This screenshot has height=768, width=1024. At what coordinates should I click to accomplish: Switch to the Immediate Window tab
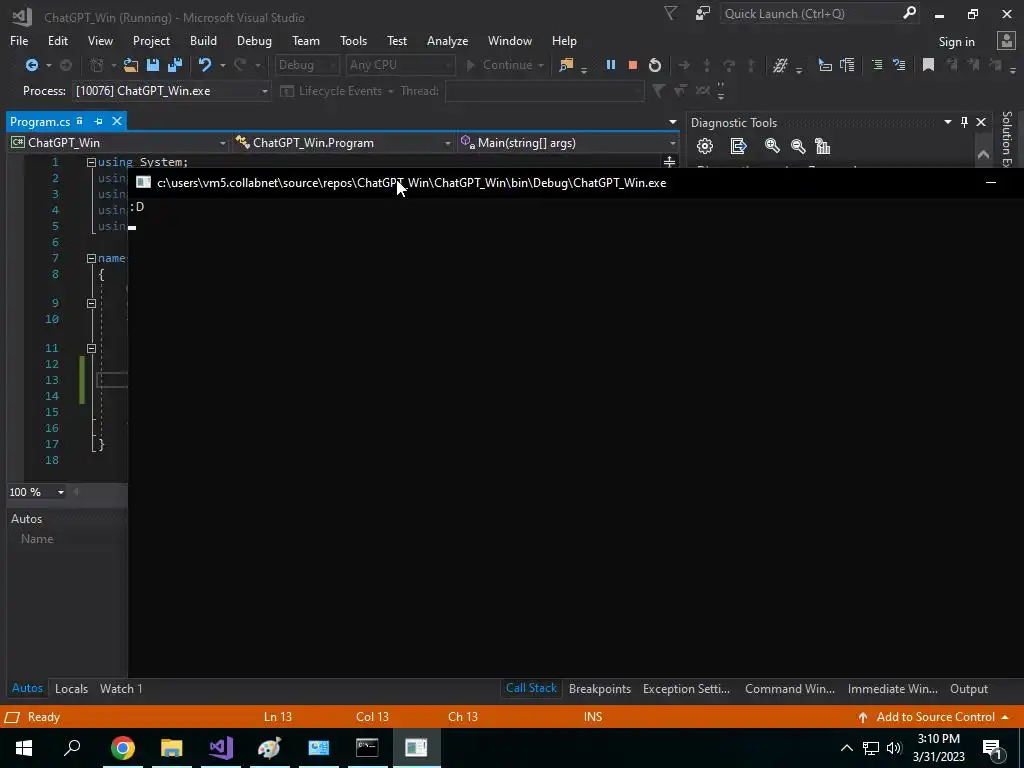(892, 688)
